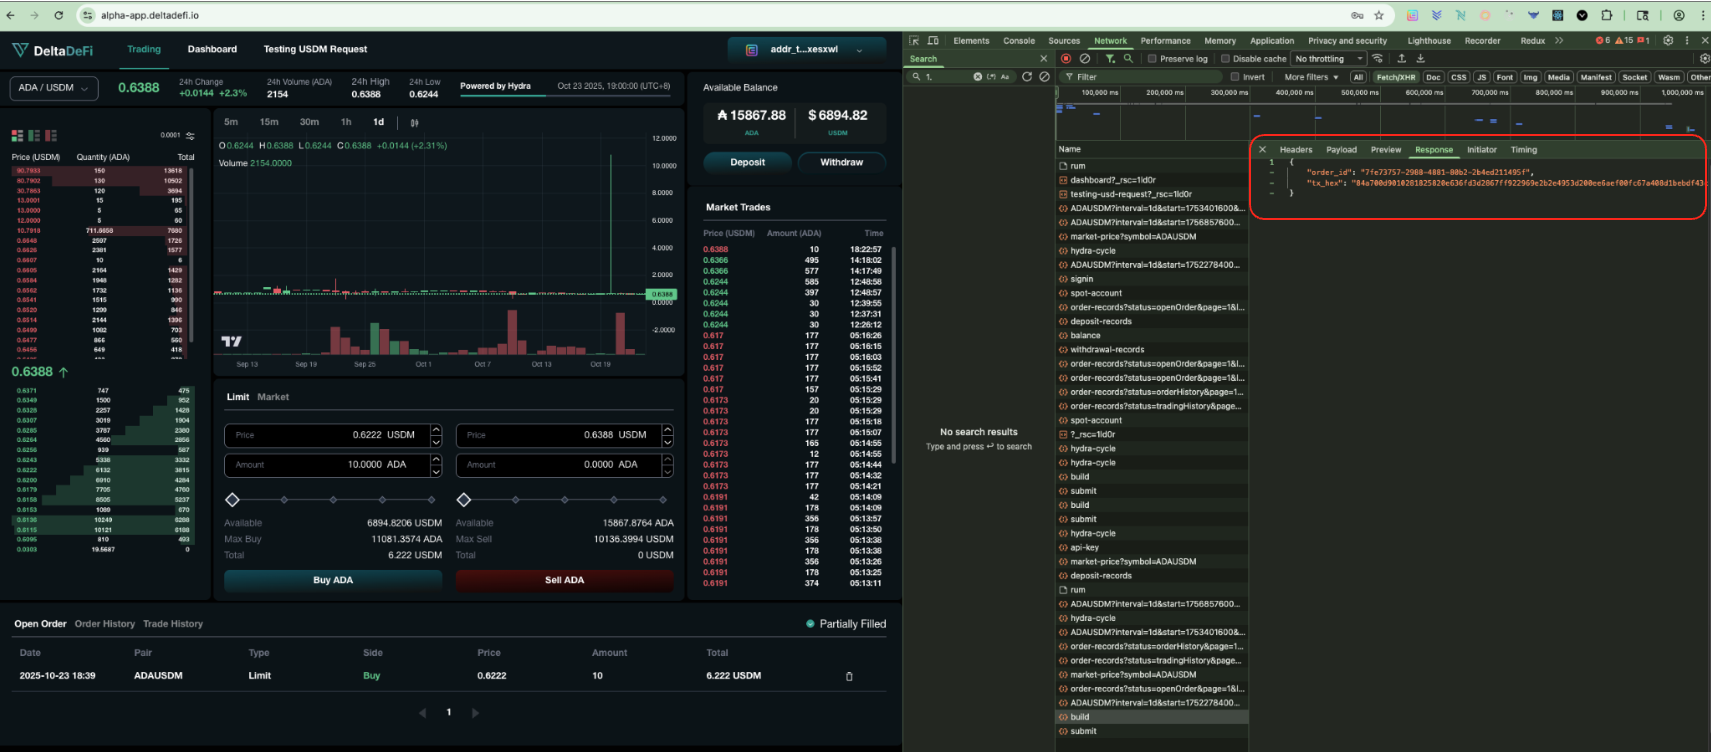Check the Disable cache option
This screenshot has width=1711, height=752.
(1225, 59)
